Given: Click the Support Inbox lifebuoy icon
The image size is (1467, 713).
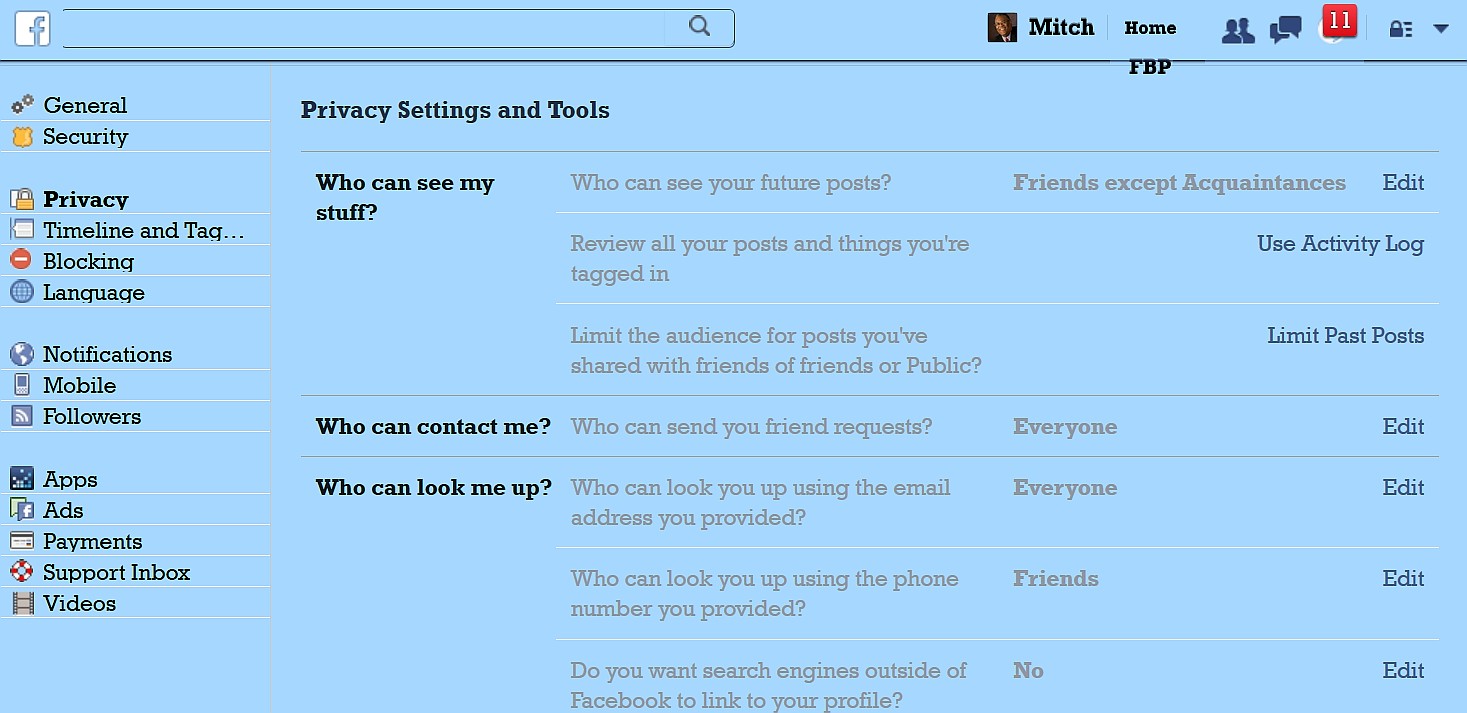Looking at the screenshot, I should 21,572.
